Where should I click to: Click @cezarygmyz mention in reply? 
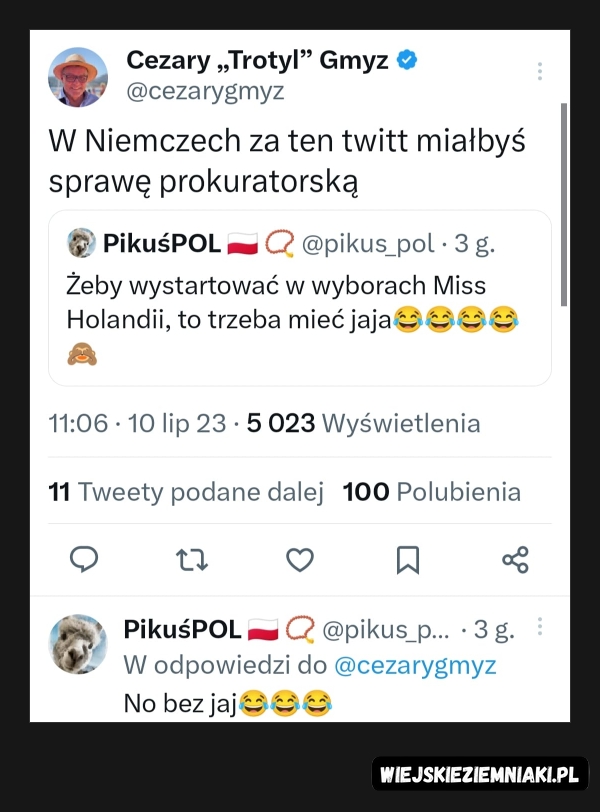point(415,665)
